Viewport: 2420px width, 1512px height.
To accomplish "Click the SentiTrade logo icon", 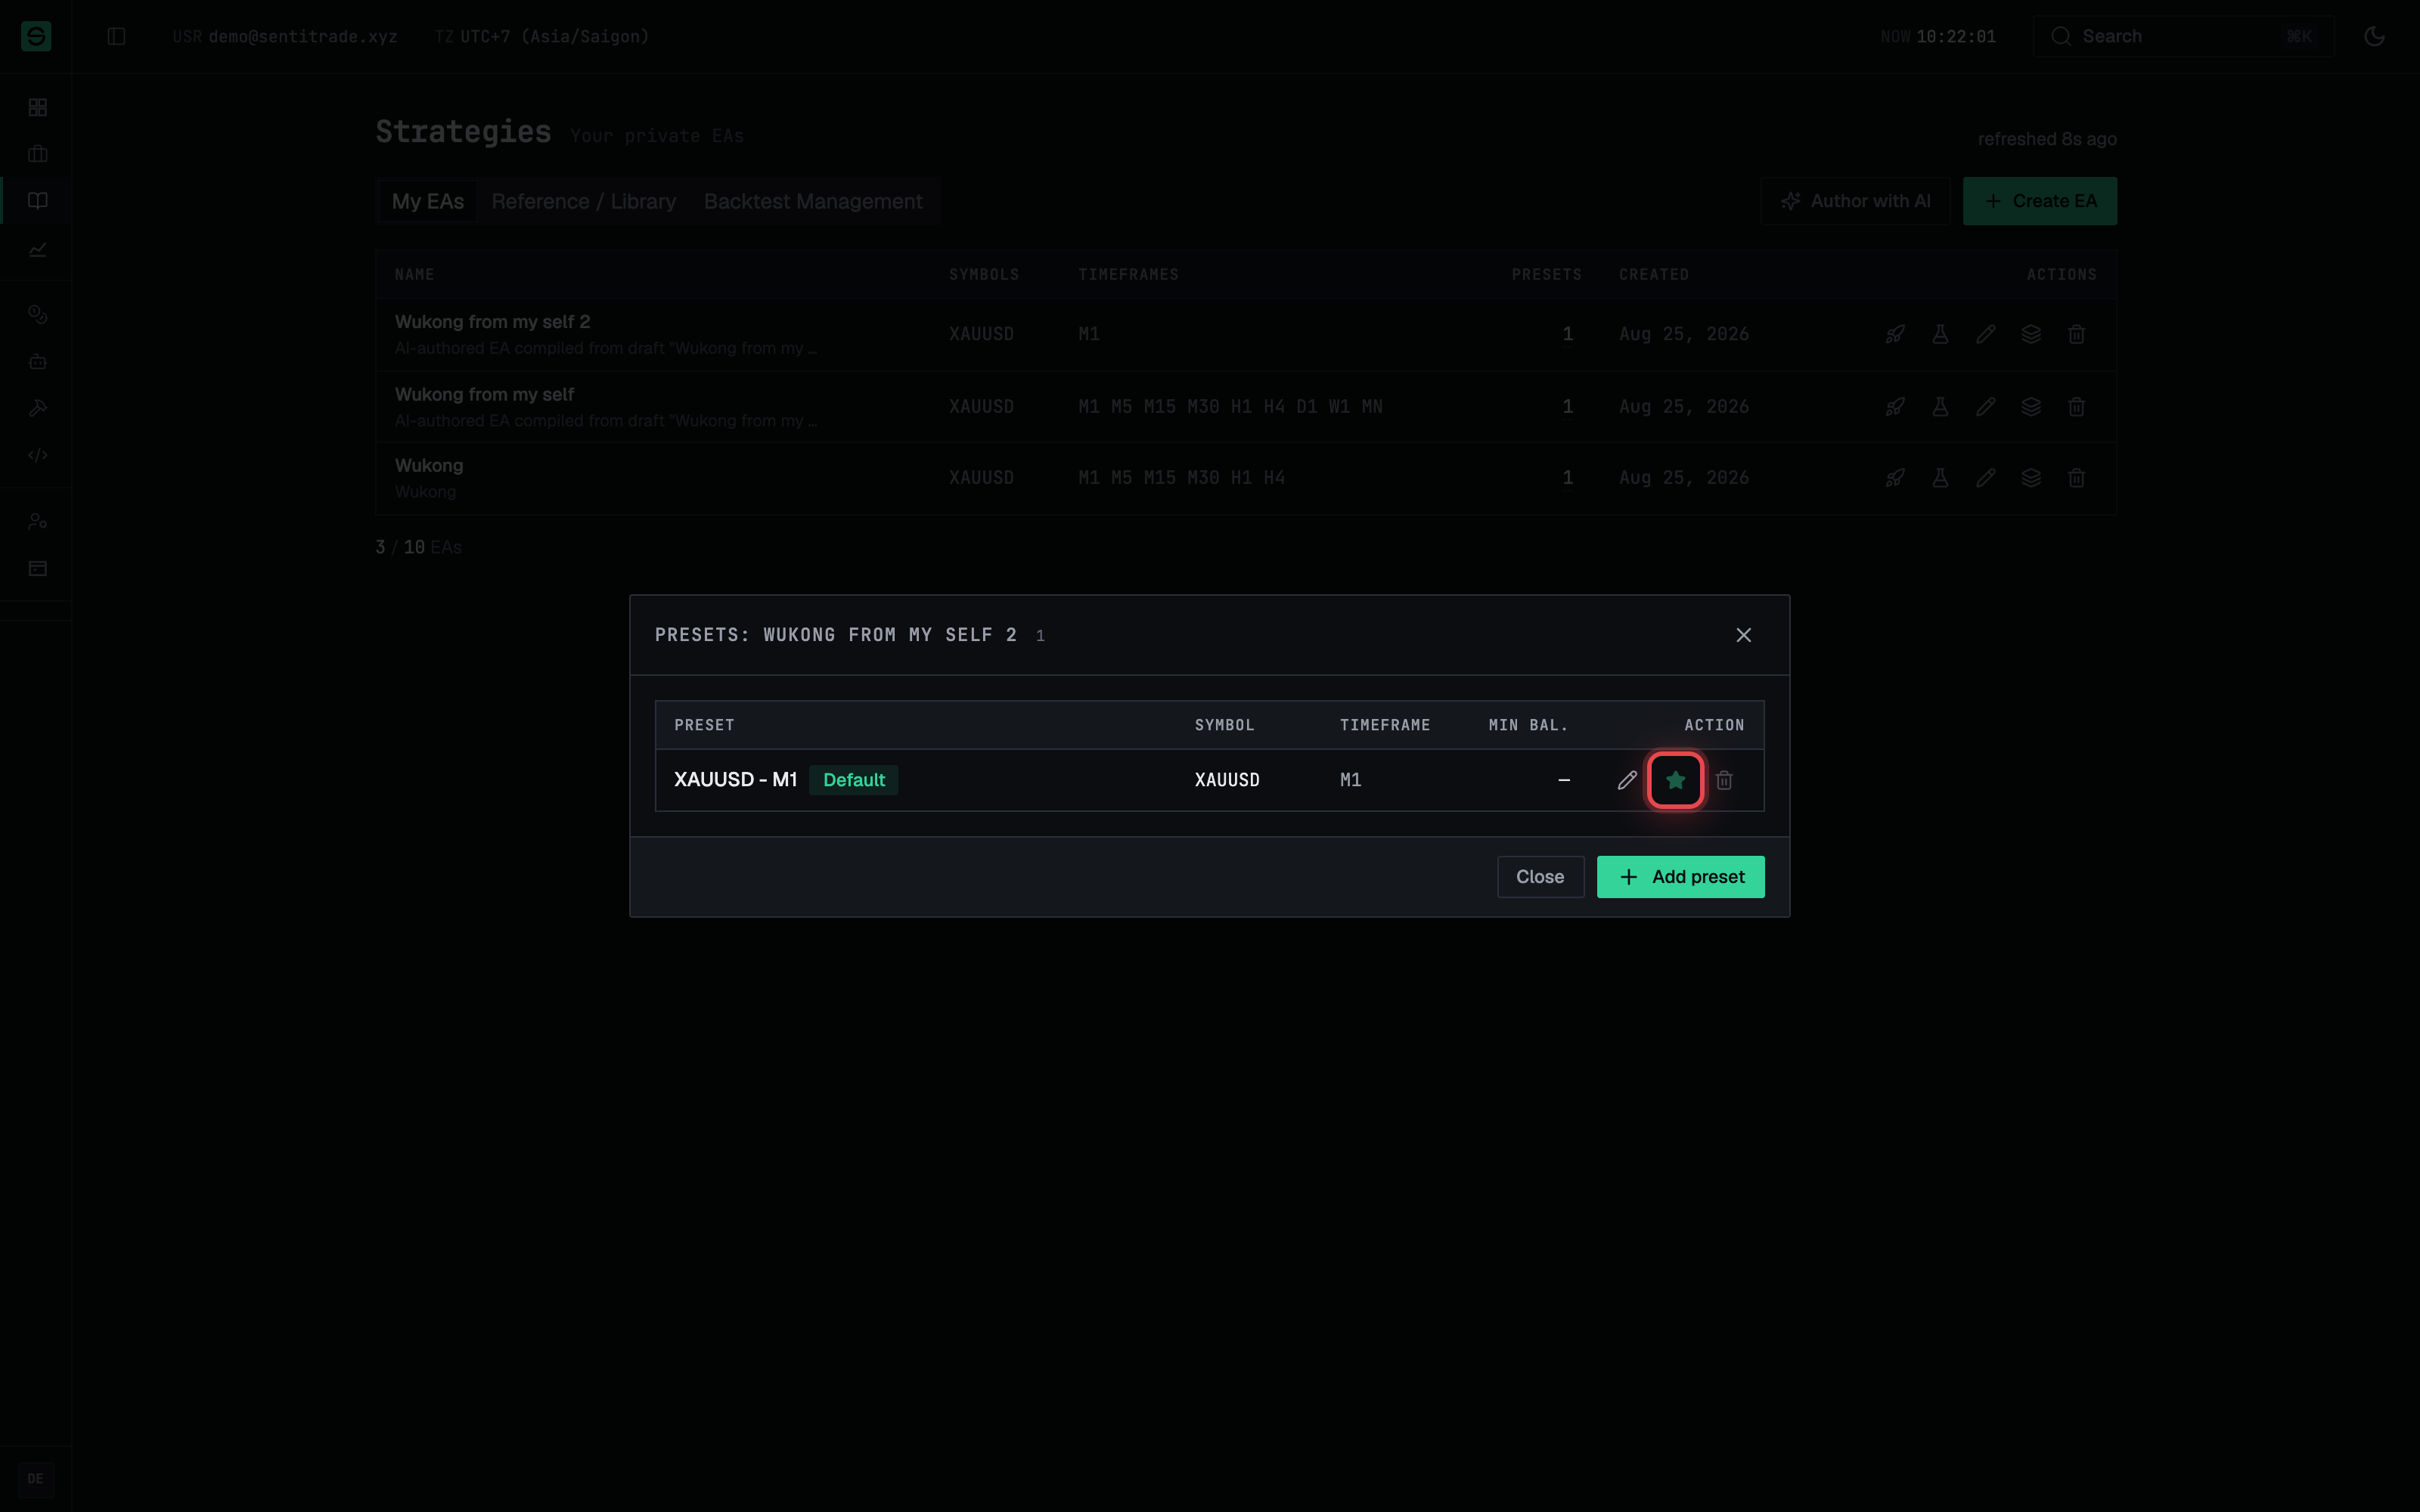I will (x=36, y=36).
